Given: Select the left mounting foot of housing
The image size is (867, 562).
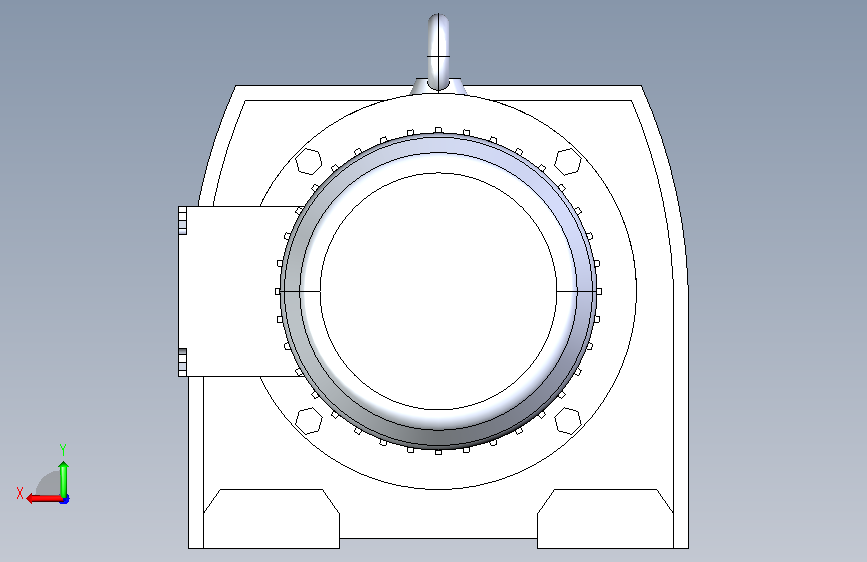Looking at the screenshot, I should 271,519.
